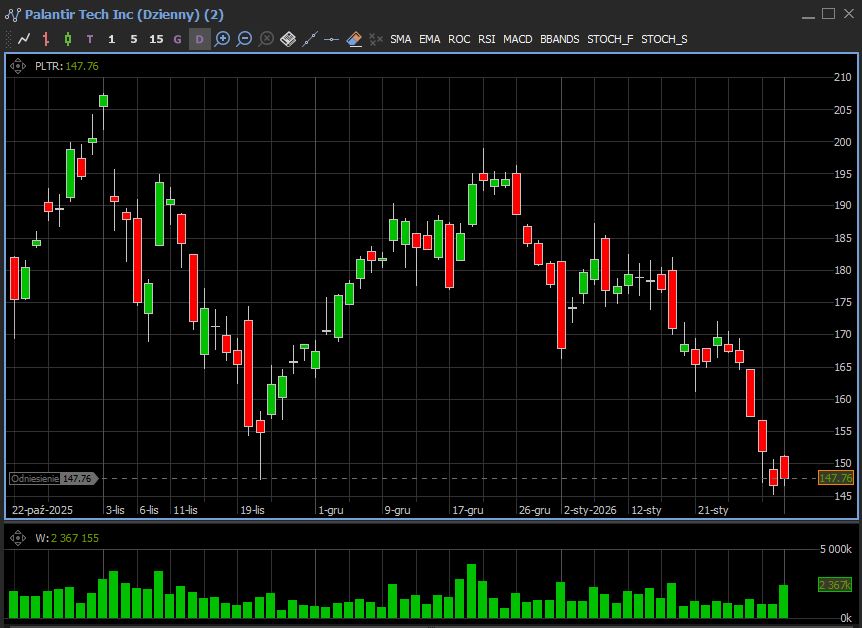Add the BBANDS indicator
The height and width of the screenshot is (628, 862).
[x=559, y=39]
